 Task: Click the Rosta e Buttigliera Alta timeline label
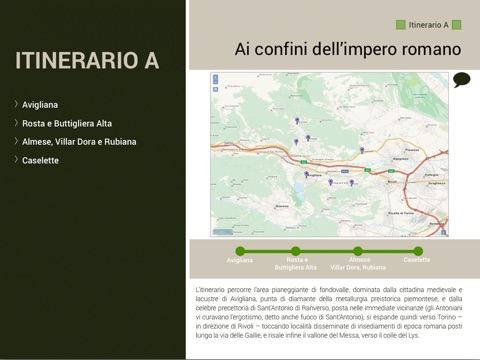pyautogui.click(x=296, y=264)
